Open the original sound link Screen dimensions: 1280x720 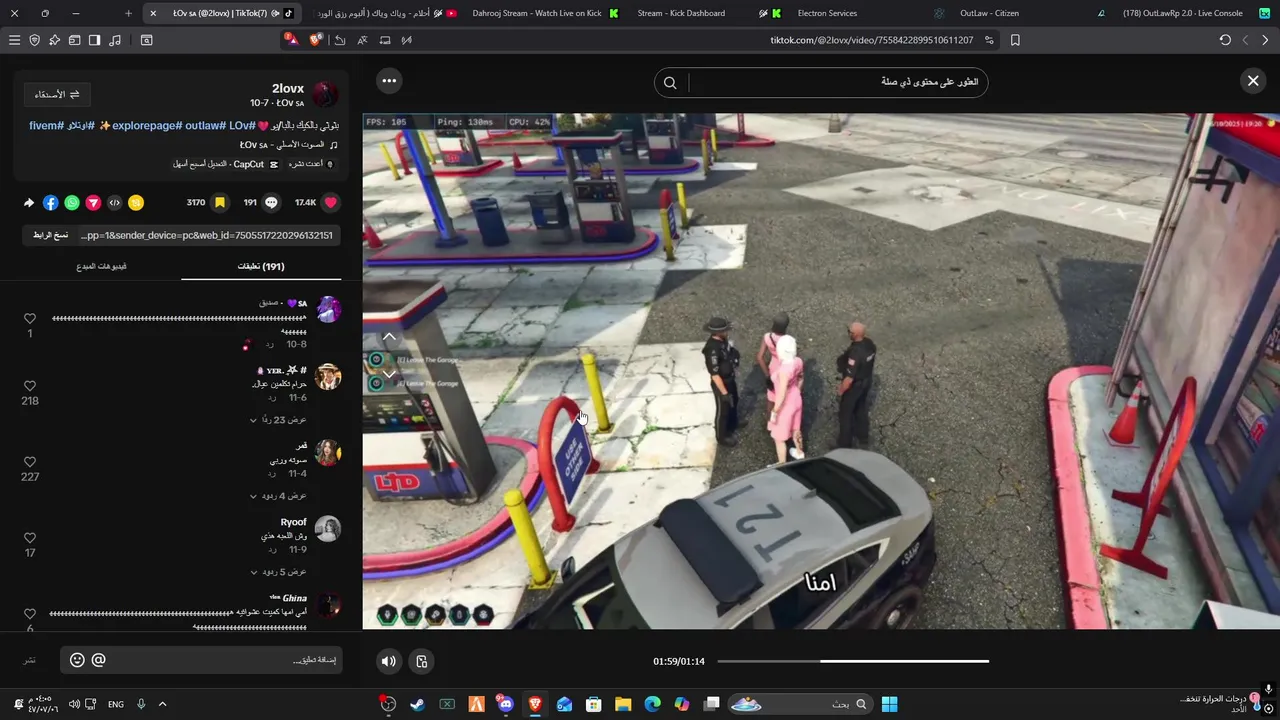pyautogui.click(x=290, y=145)
